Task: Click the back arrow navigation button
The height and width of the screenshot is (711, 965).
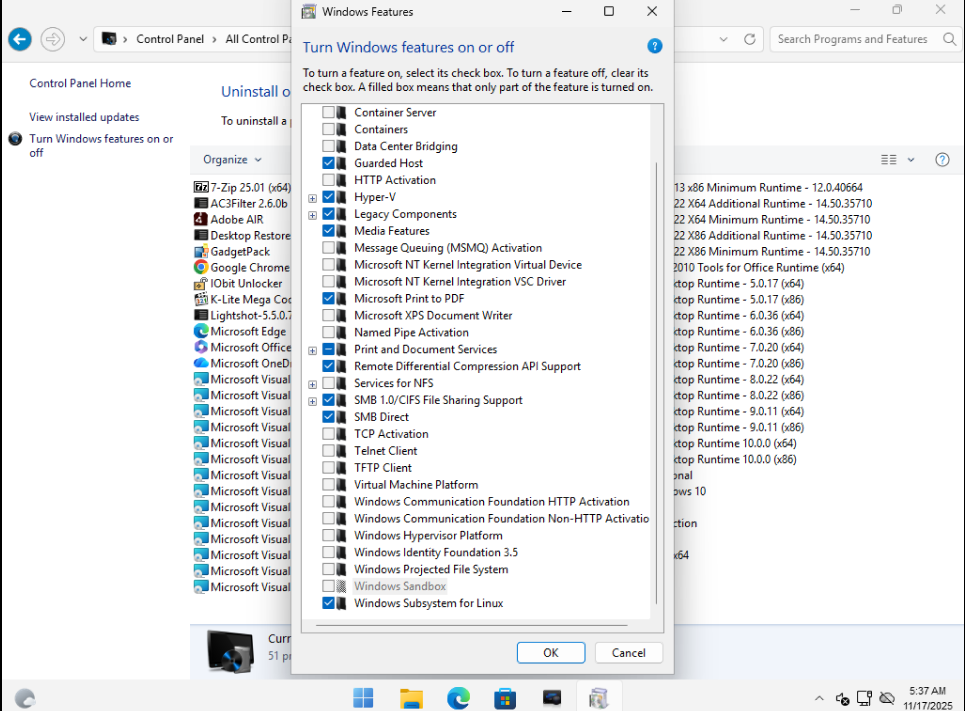Action: [x=20, y=39]
